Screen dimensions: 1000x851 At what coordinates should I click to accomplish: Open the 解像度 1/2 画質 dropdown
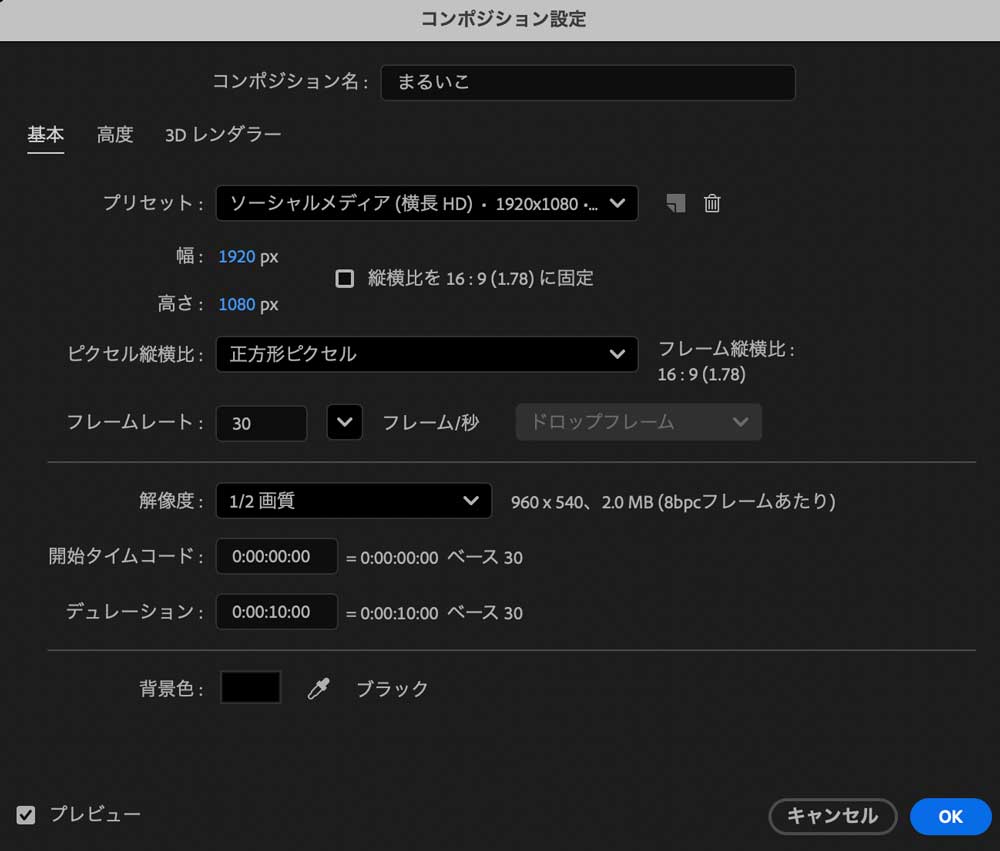(x=353, y=501)
